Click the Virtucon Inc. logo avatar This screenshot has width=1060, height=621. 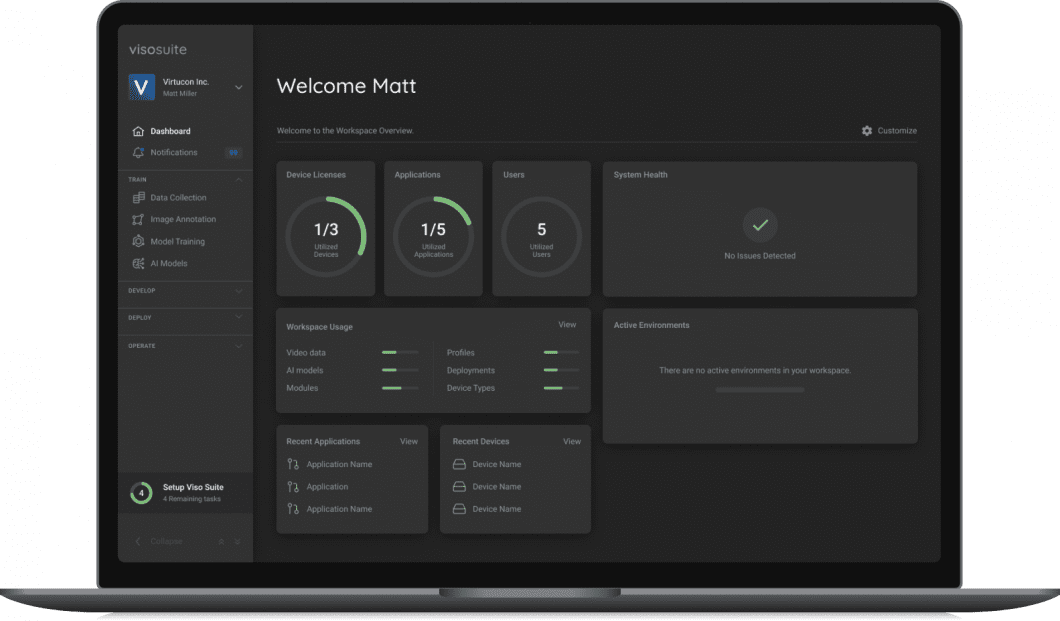[x=142, y=87]
